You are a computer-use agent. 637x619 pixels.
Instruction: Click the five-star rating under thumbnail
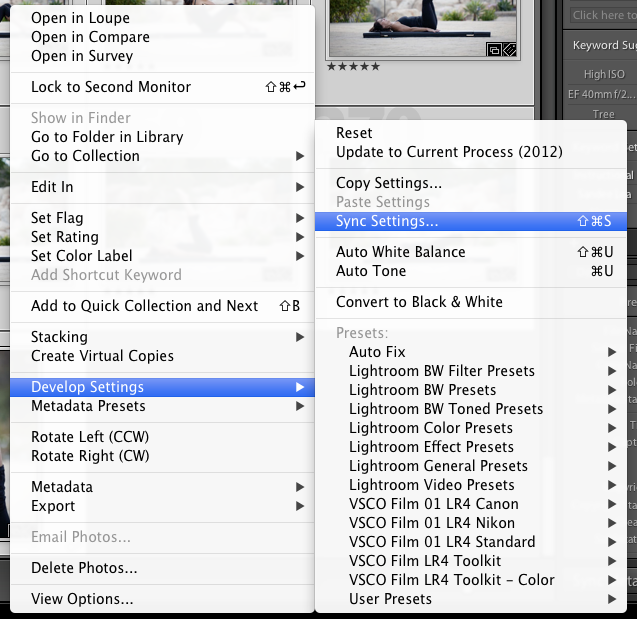[x=353, y=67]
